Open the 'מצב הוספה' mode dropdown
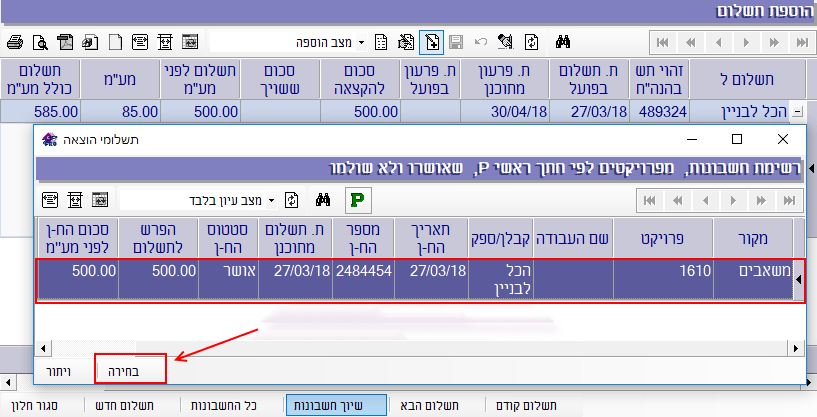The height and width of the screenshot is (417, 817). [361, 43]
